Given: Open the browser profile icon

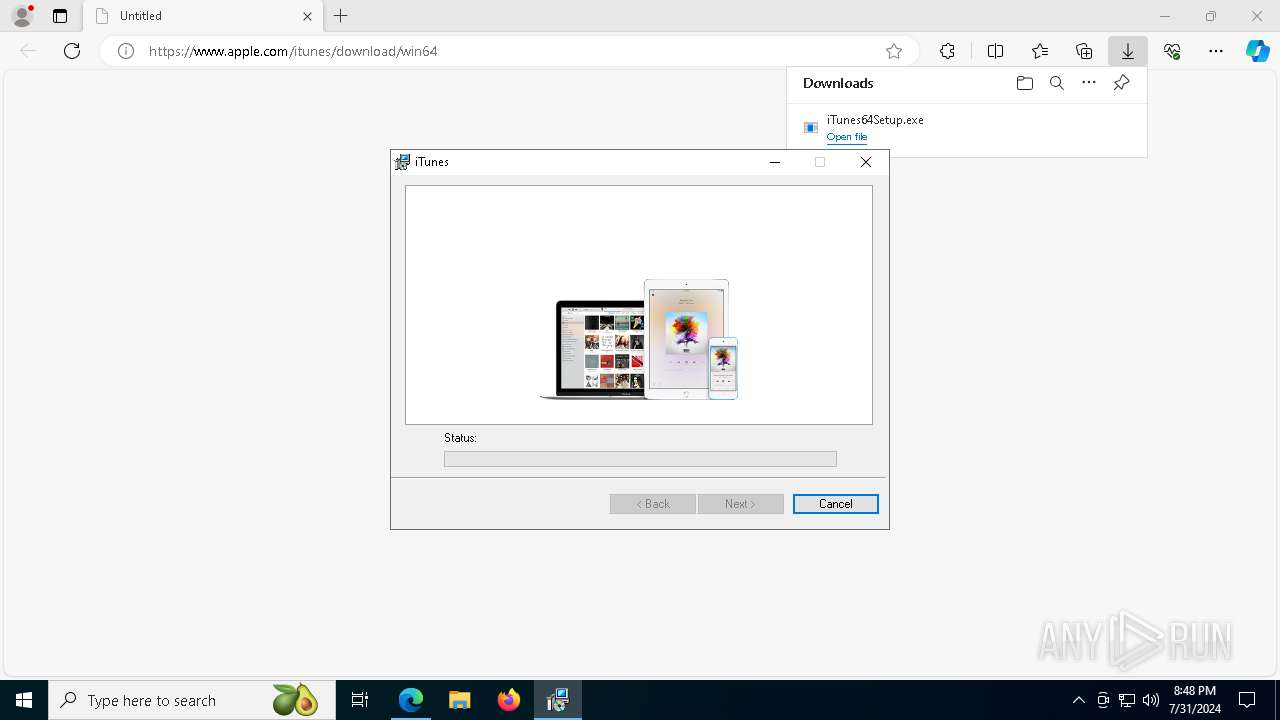Looking at the screenshot, I should point(22,16).
